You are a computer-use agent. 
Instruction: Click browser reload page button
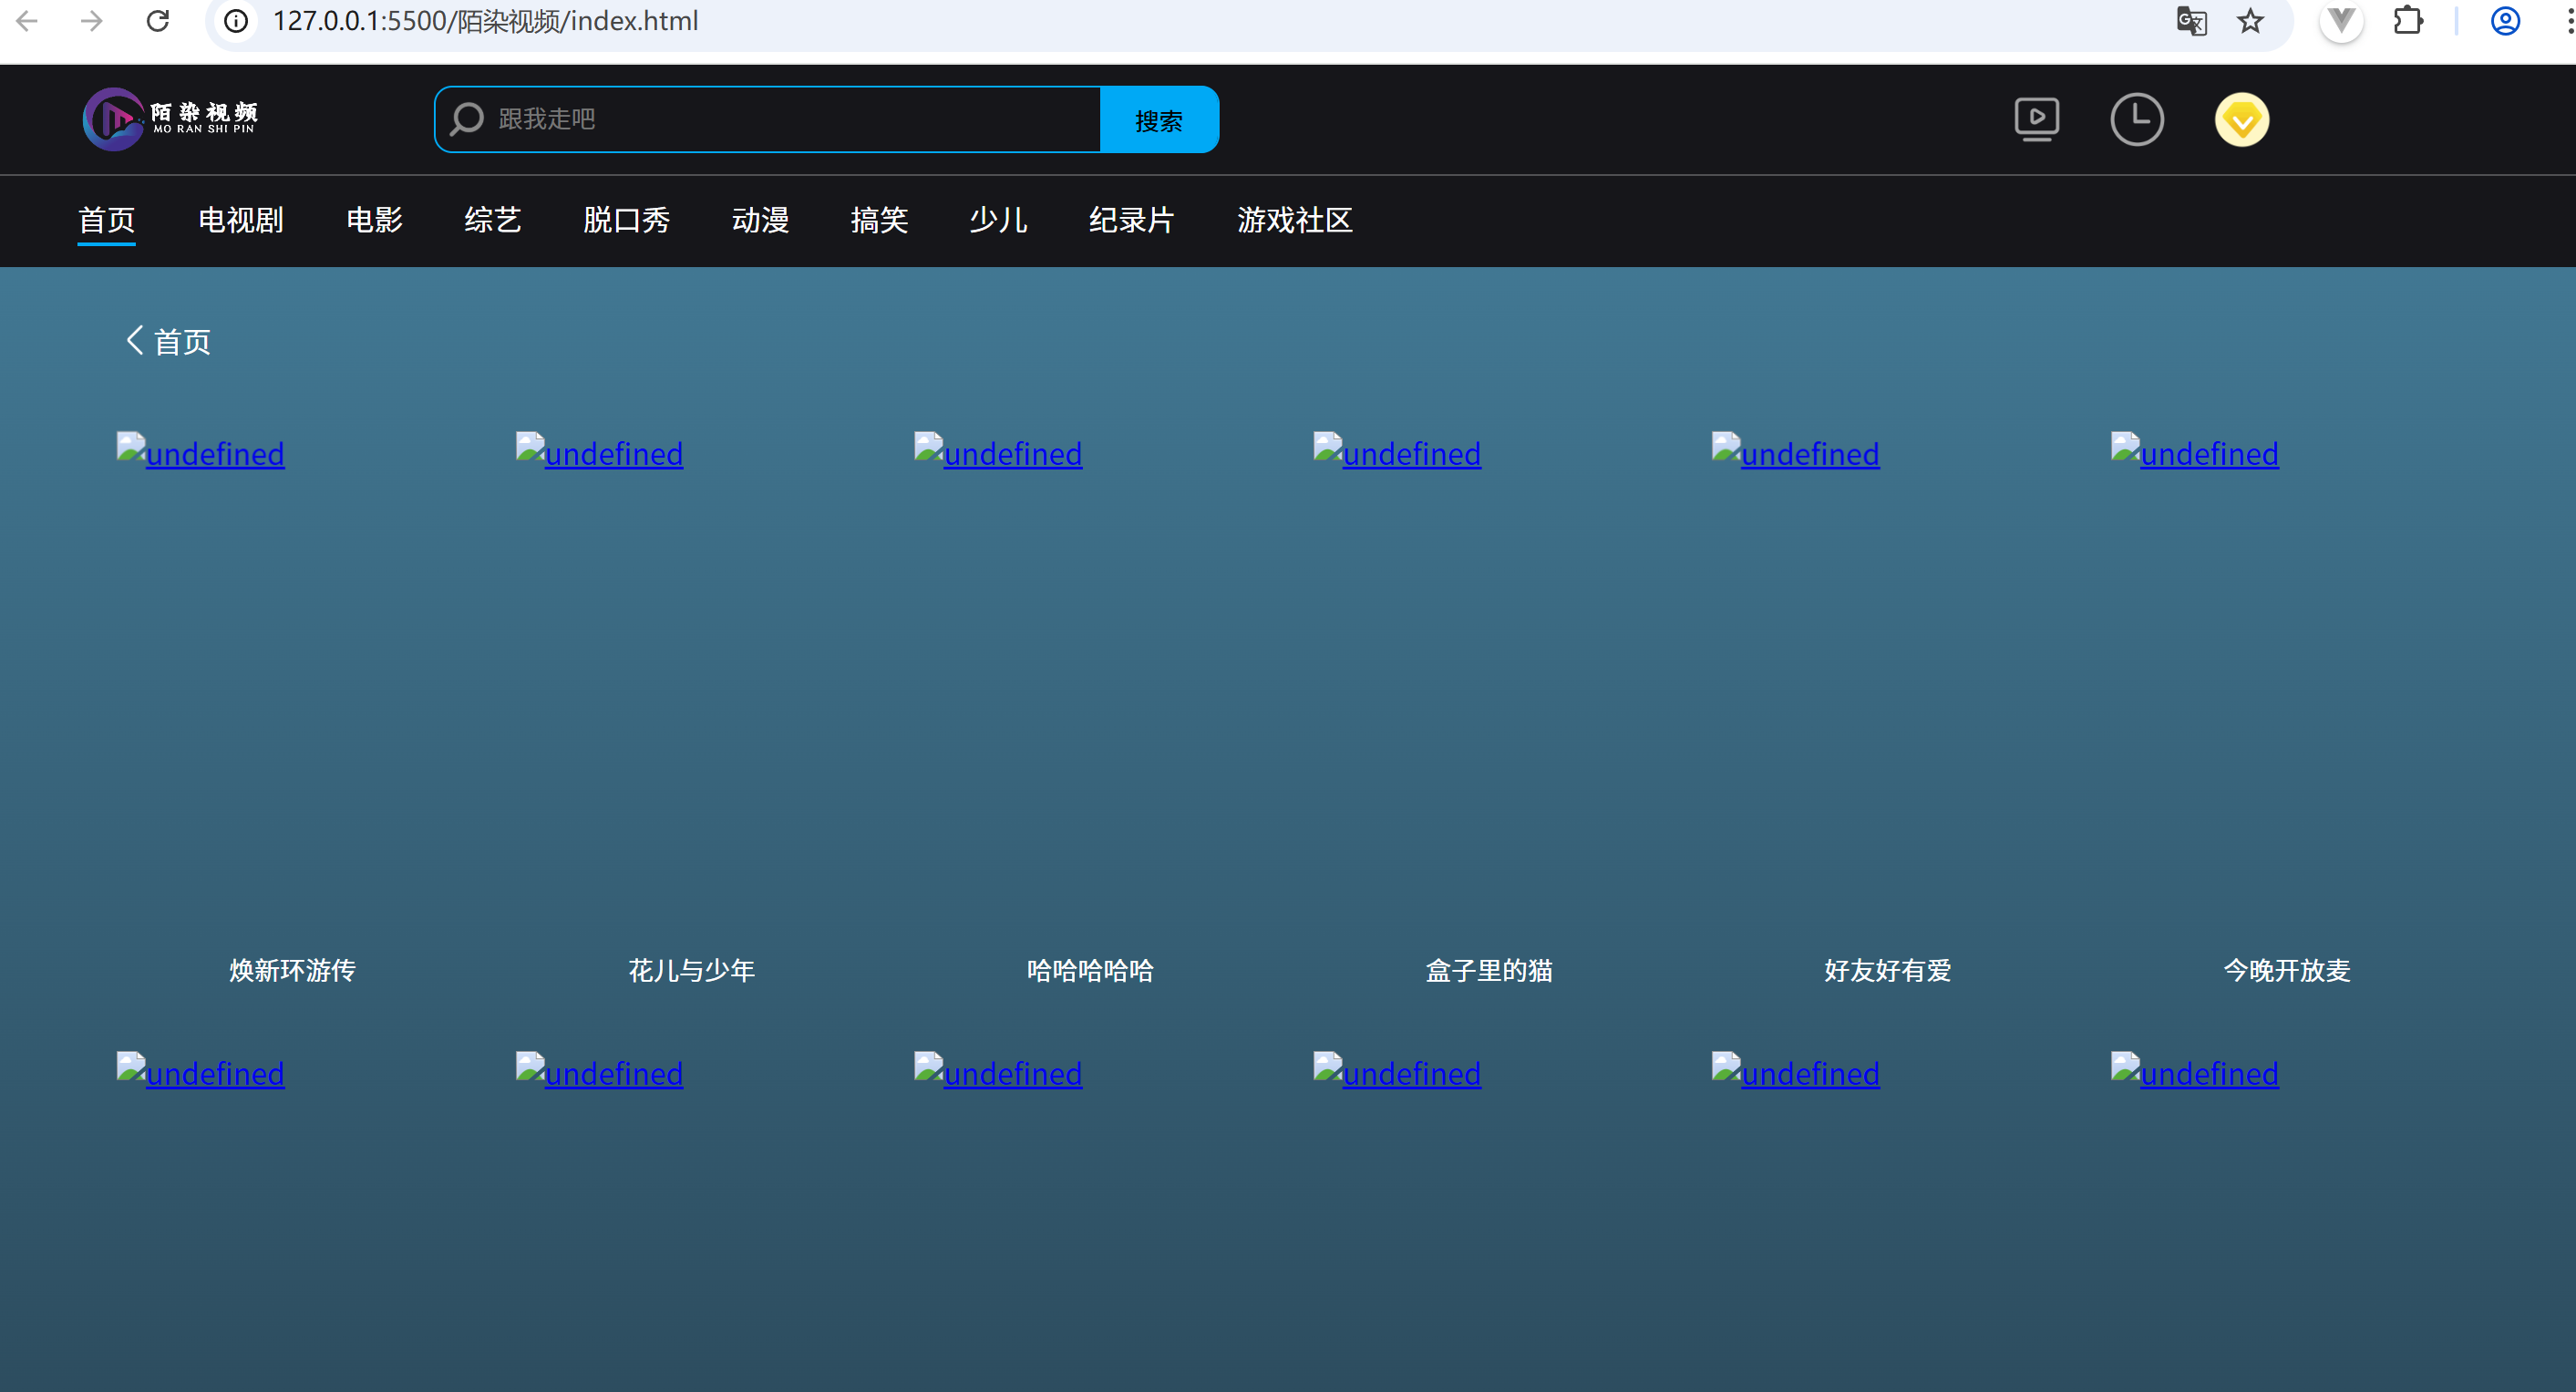click(158, 21)
